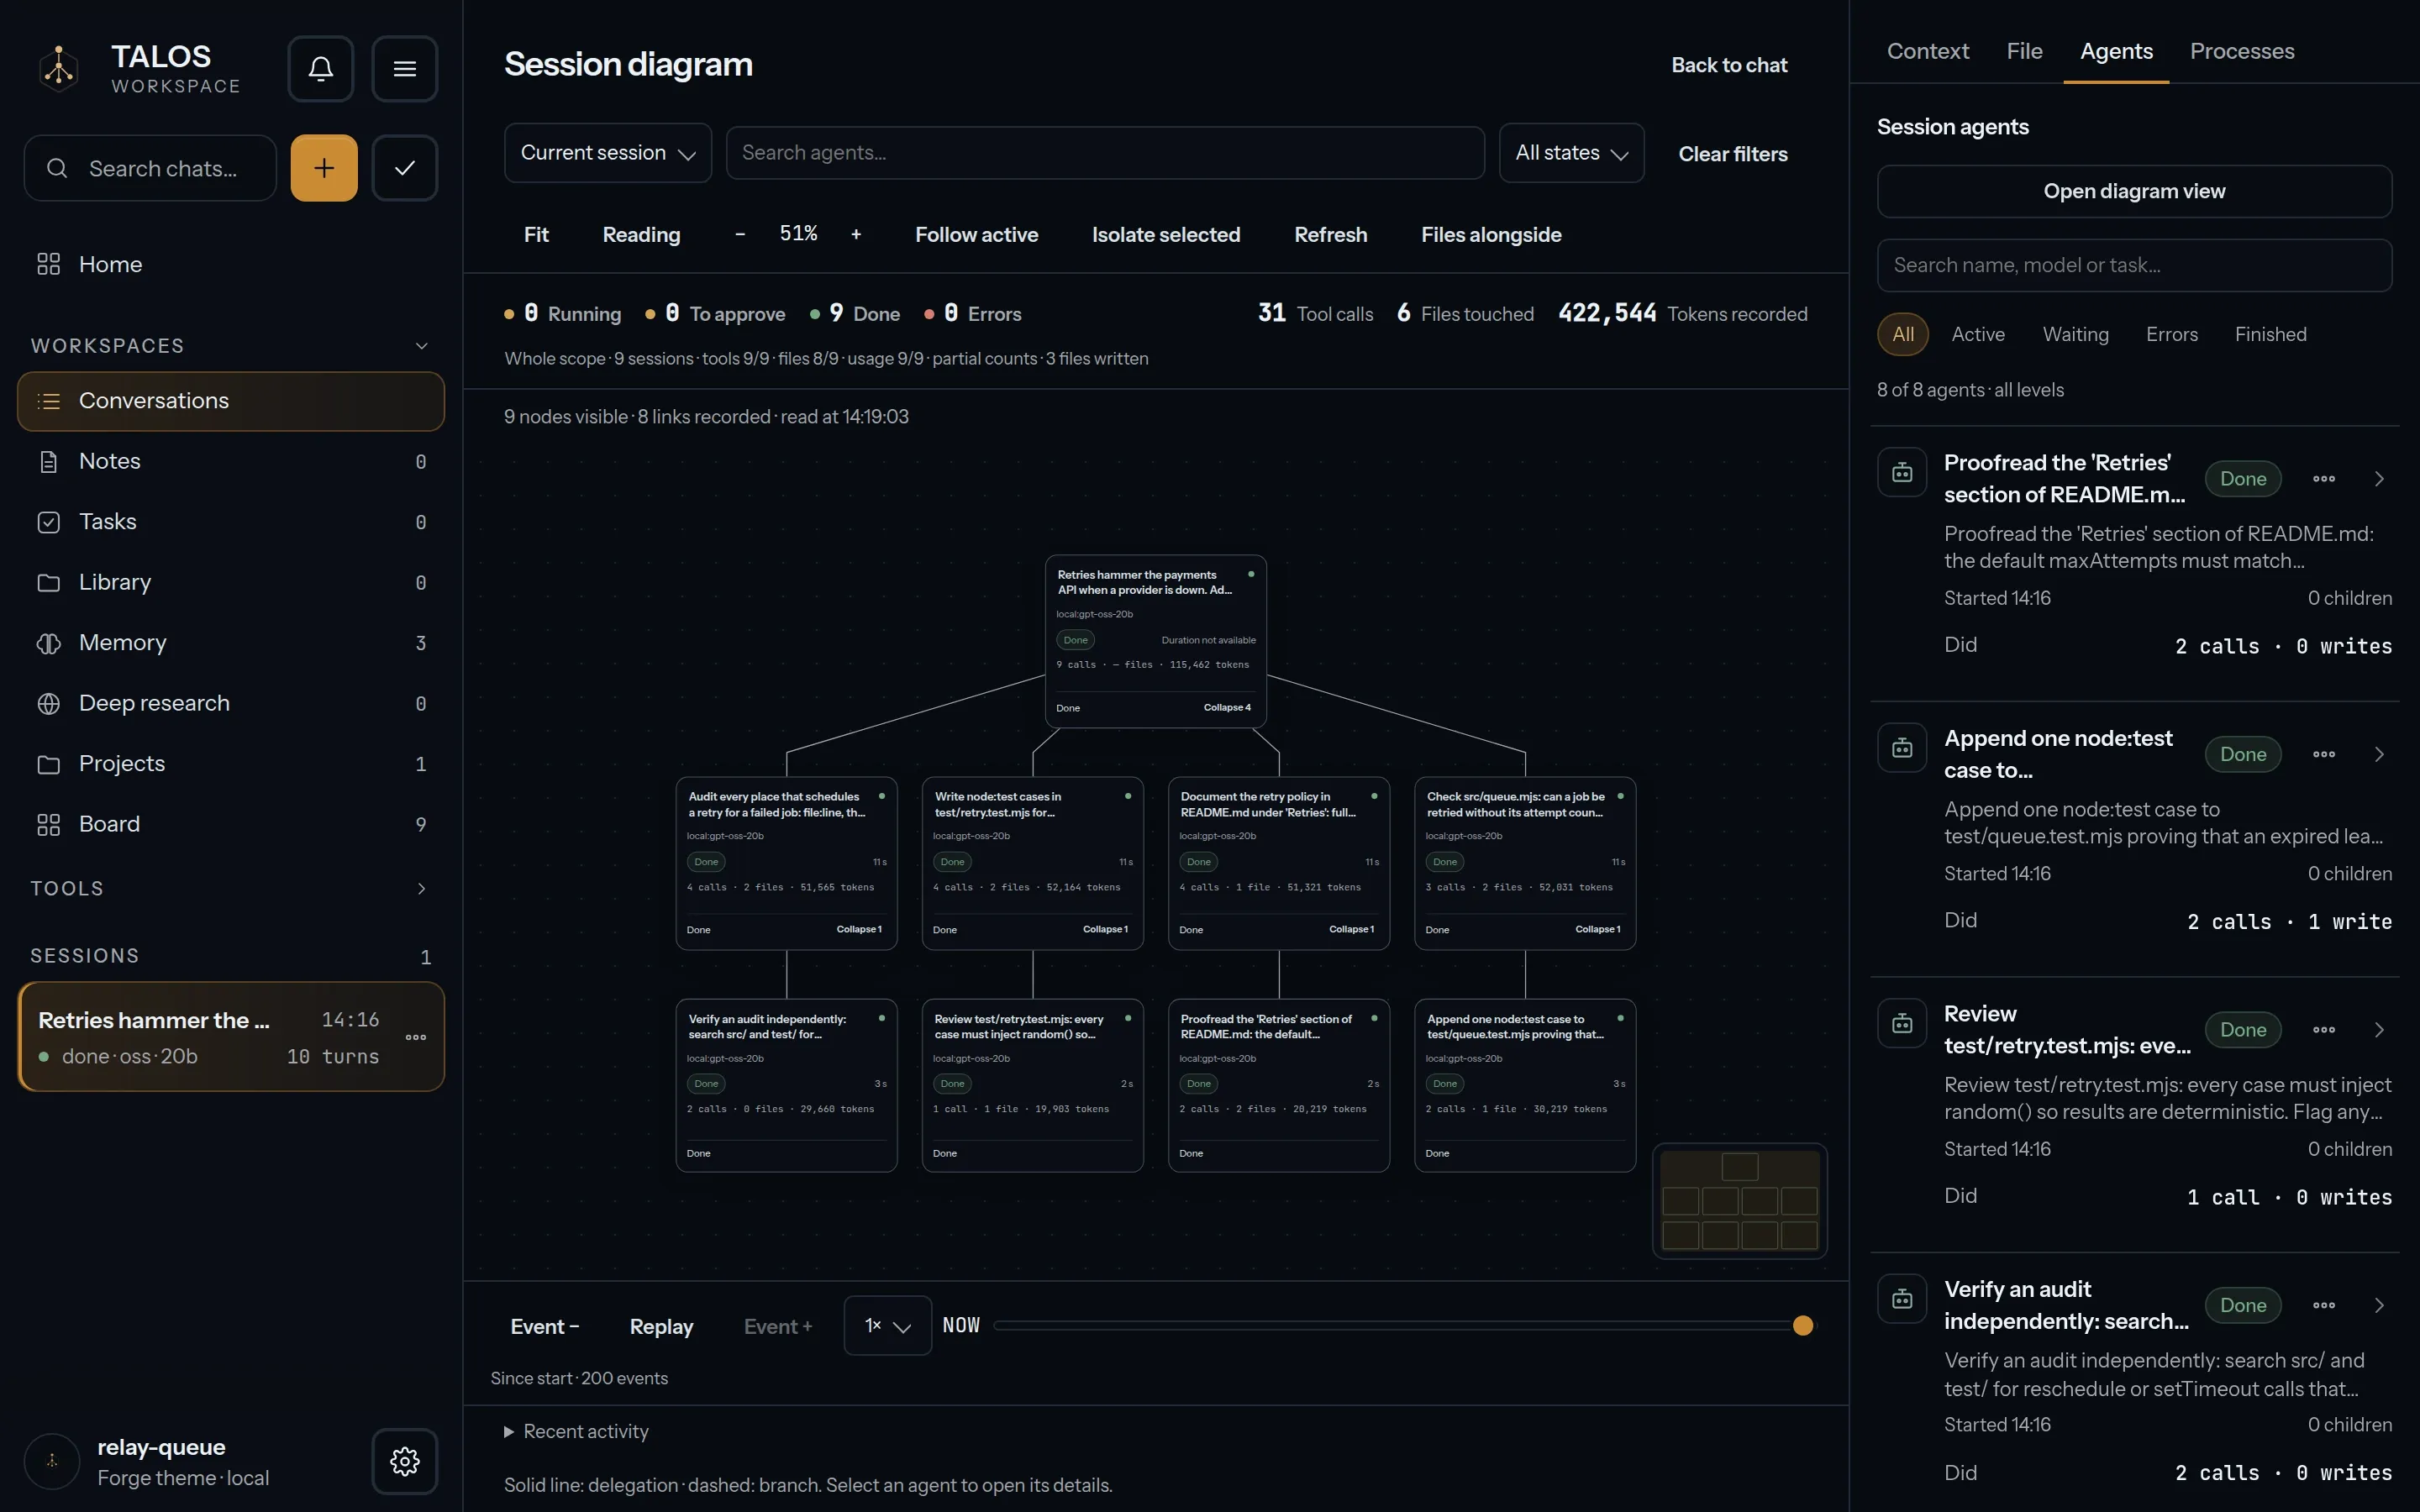Open settings gear in sidebar footer
This screenshot has width=2420, height=1512.
(405, 1461)
